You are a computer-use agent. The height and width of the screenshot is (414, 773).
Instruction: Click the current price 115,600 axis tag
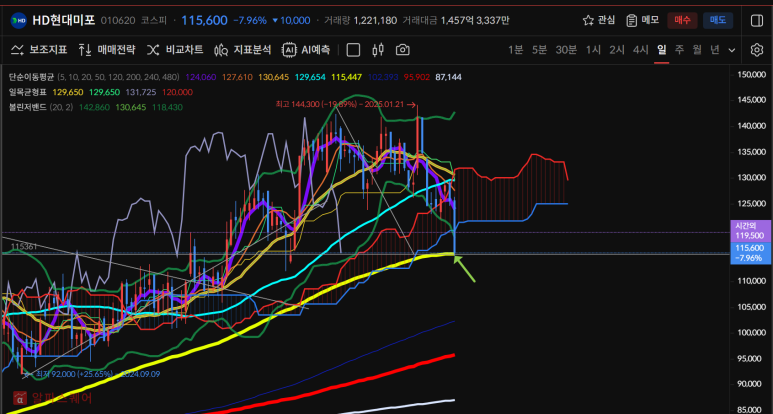click(750, 252)
